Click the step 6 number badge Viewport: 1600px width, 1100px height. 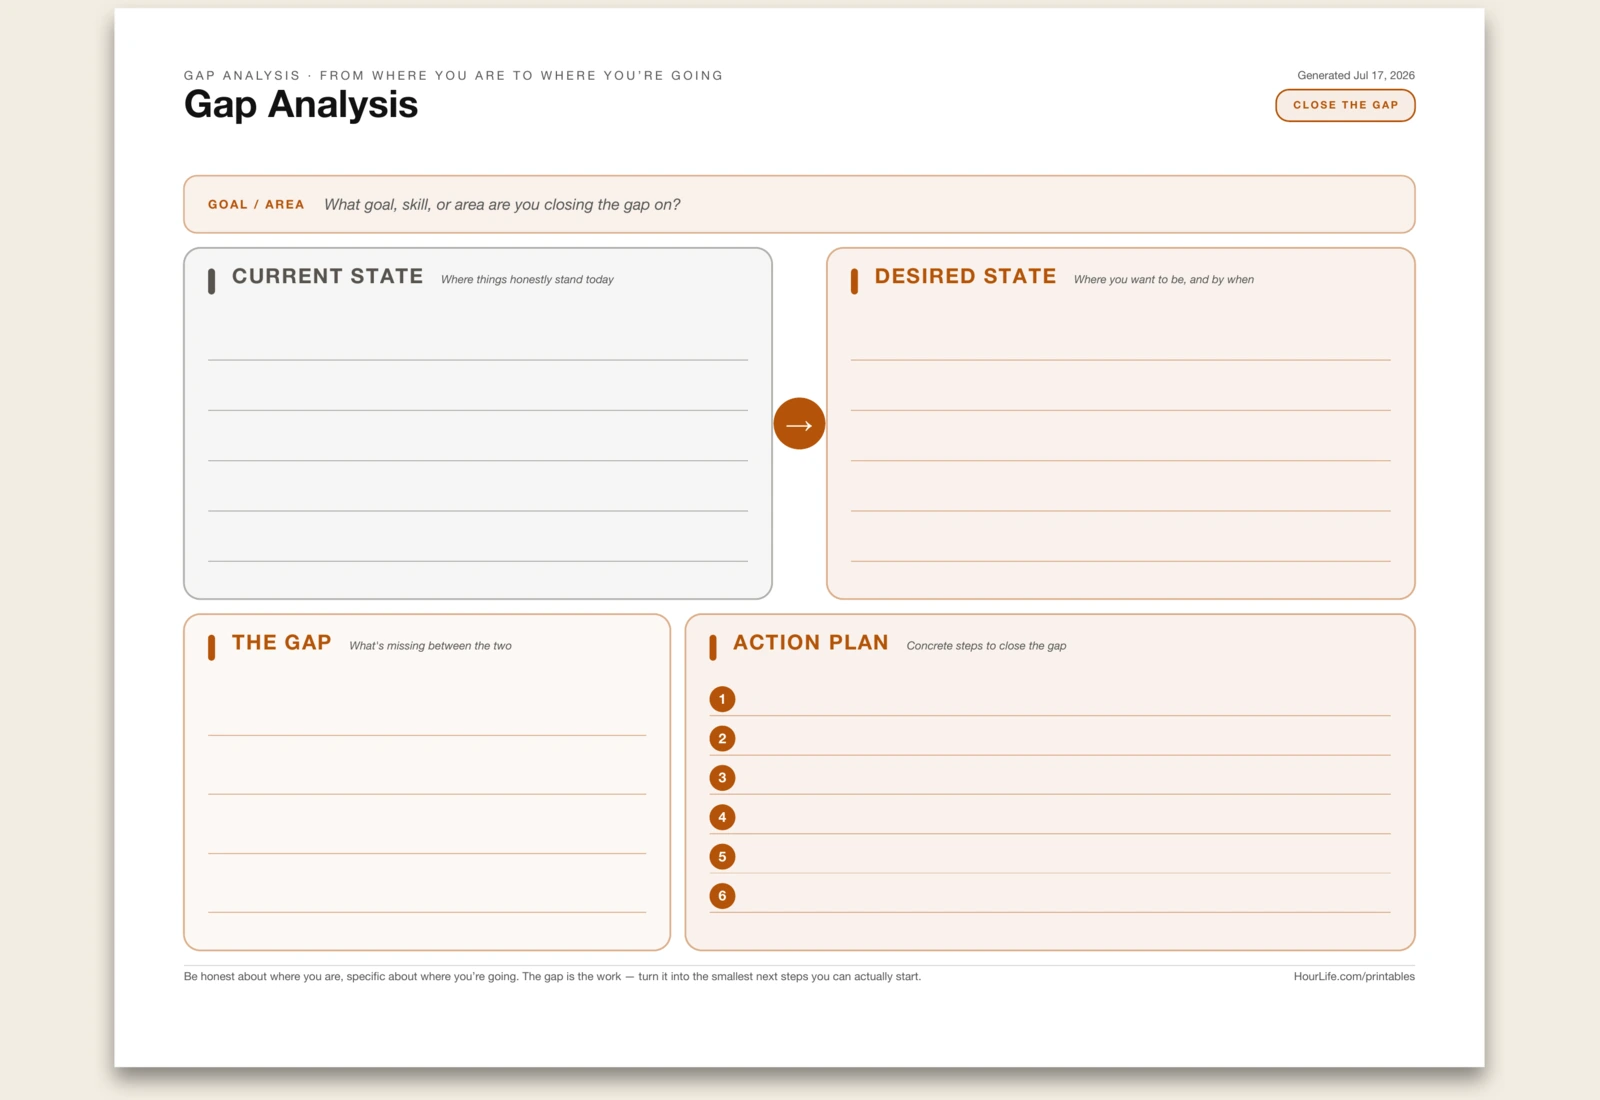[722, 896]
